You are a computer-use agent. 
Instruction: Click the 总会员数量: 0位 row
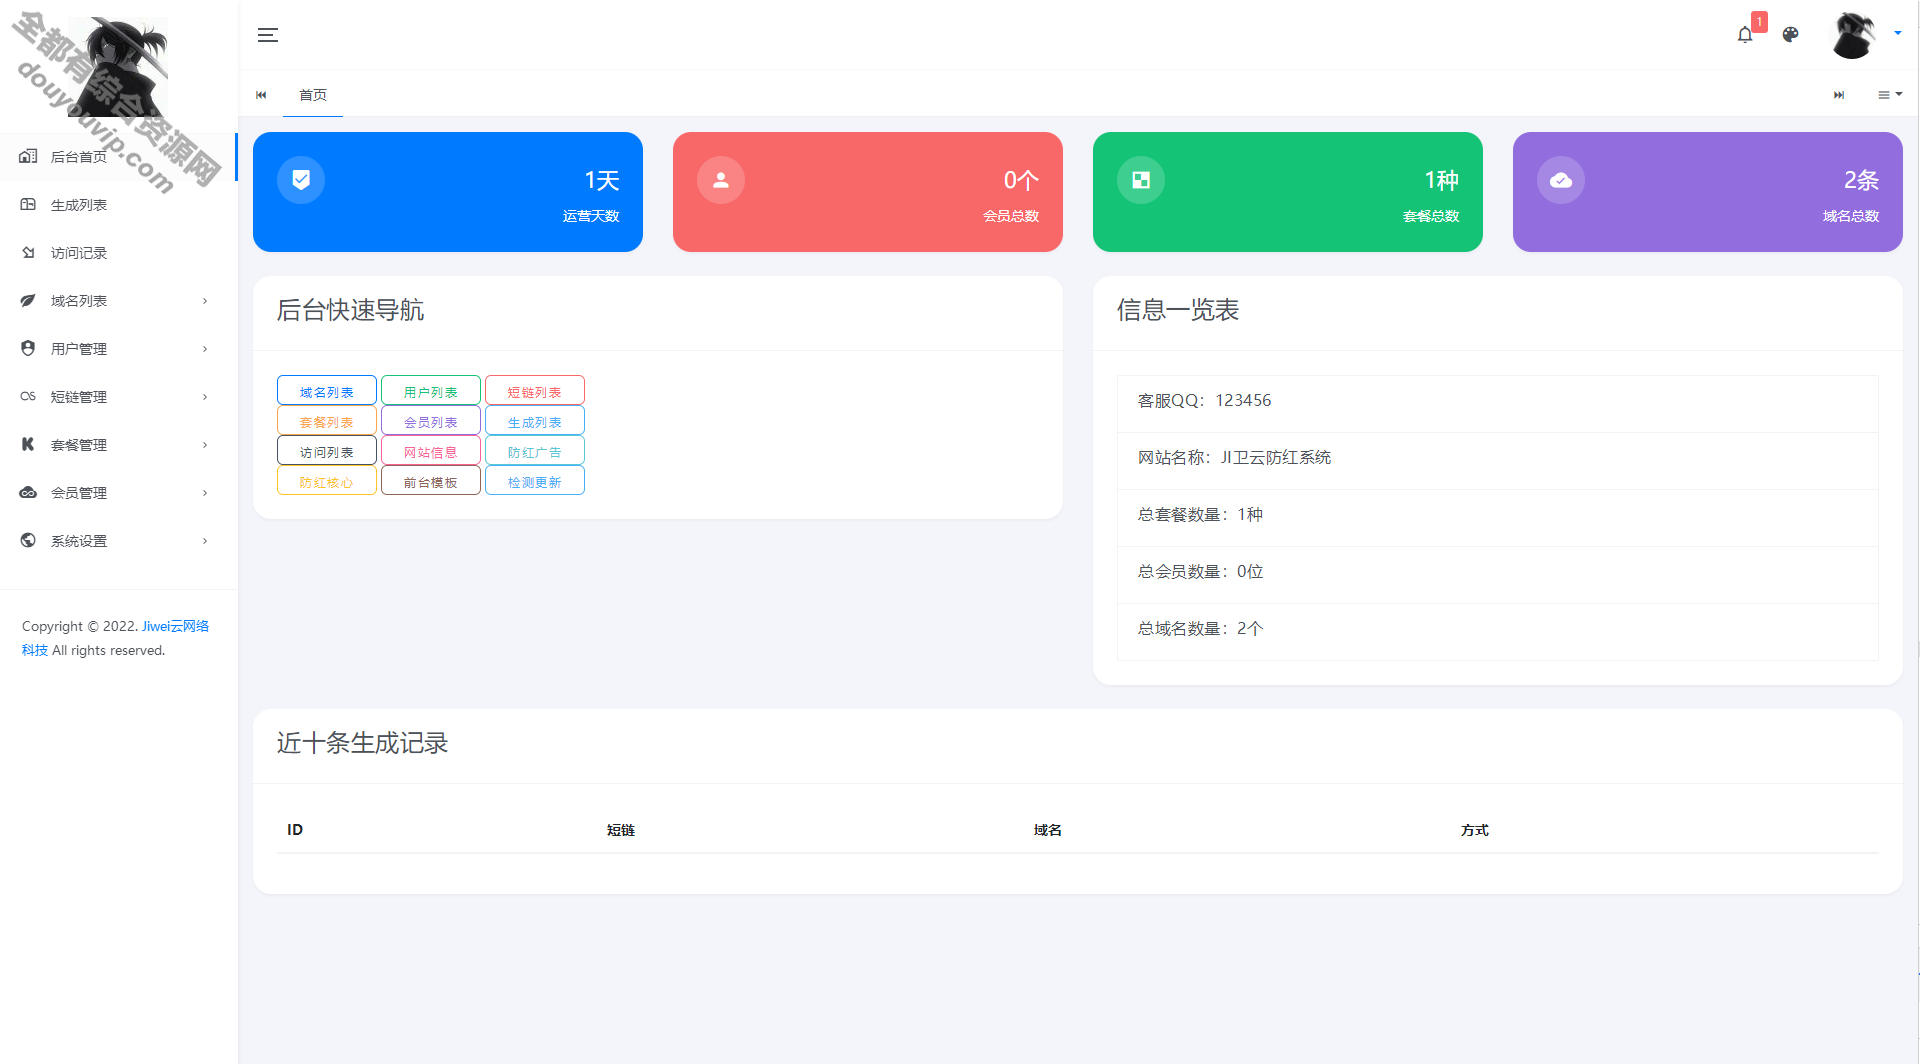[x=1497, y=574]
